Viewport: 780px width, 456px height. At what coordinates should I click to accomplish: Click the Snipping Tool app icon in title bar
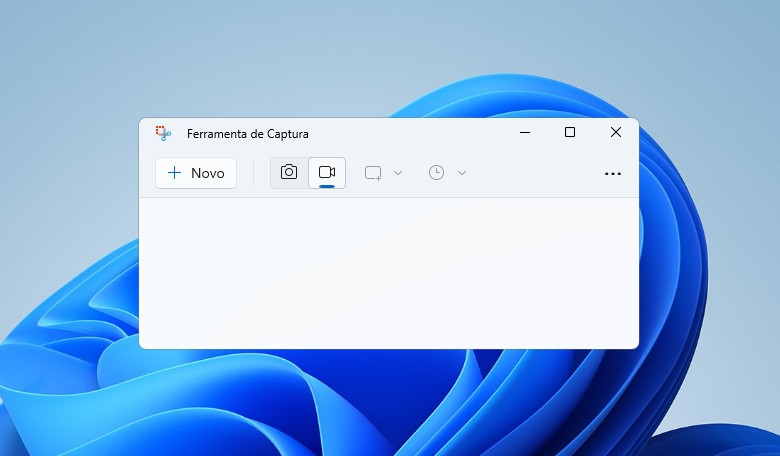164,133
